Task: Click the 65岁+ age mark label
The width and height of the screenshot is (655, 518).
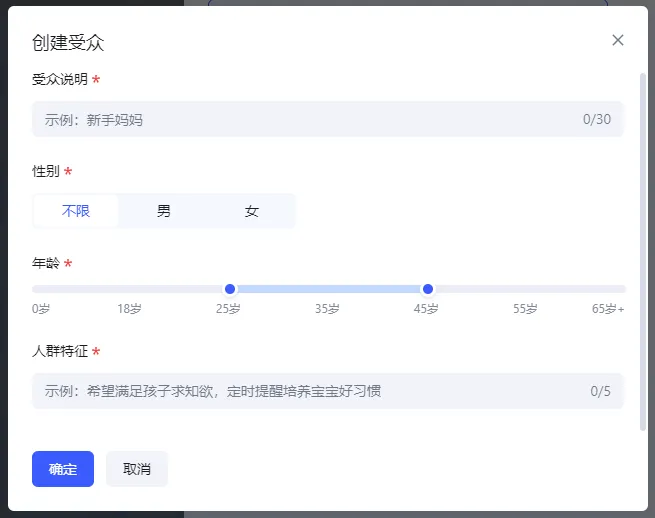Action: pyautogui.click(x=608, y=309)
